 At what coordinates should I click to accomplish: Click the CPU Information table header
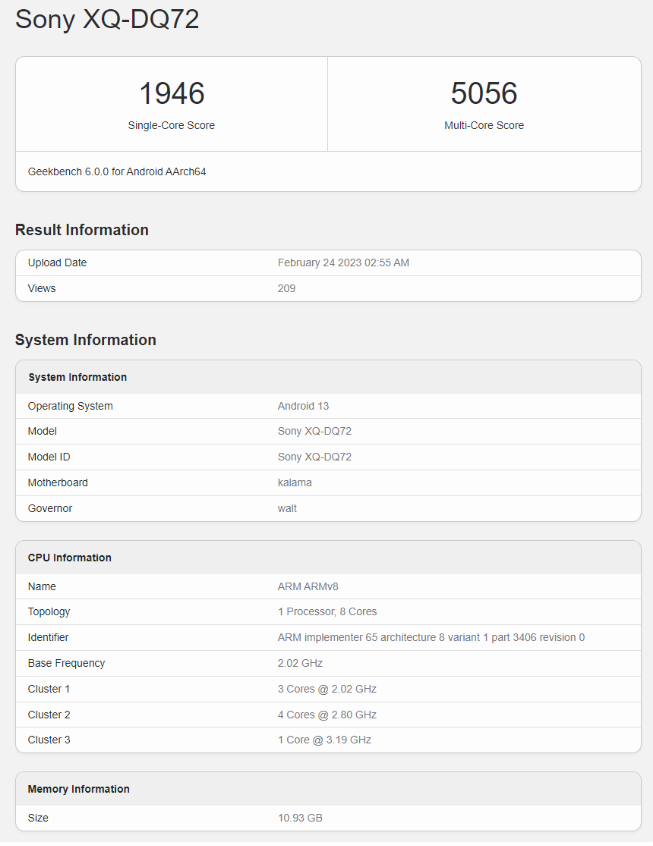tap(70, 558)
